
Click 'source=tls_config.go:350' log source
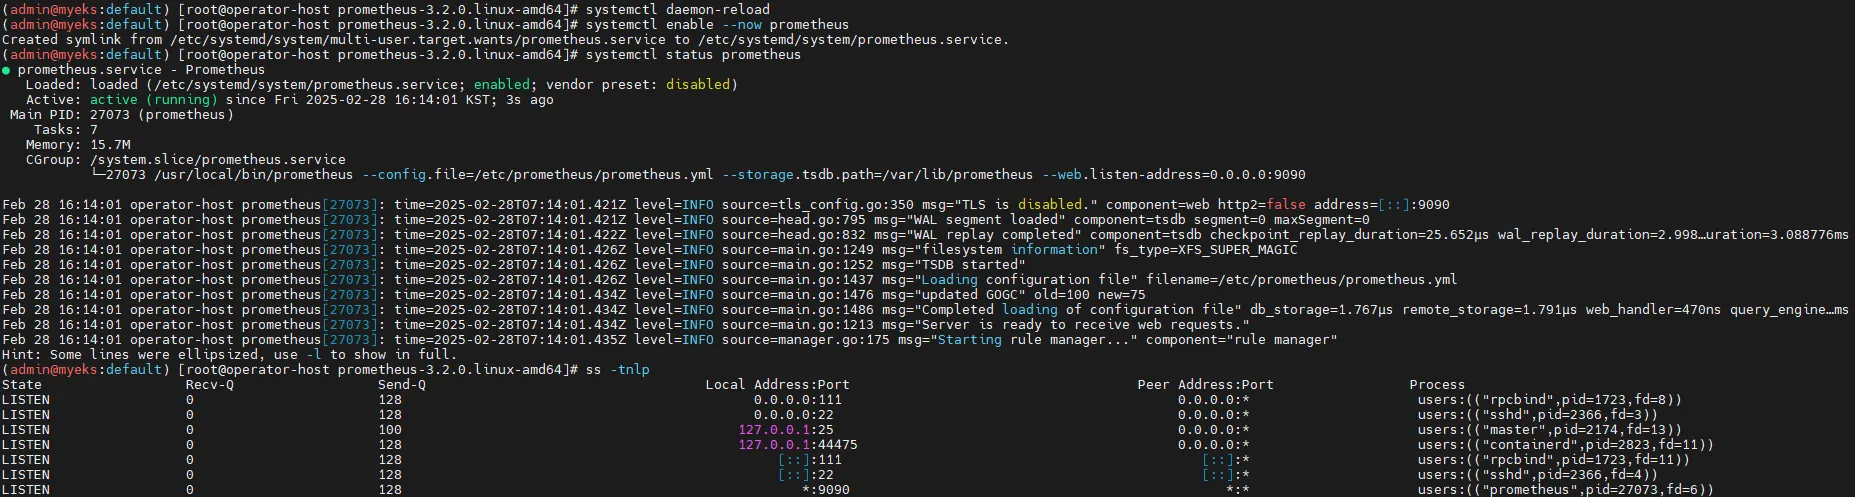tap(818, 204)
